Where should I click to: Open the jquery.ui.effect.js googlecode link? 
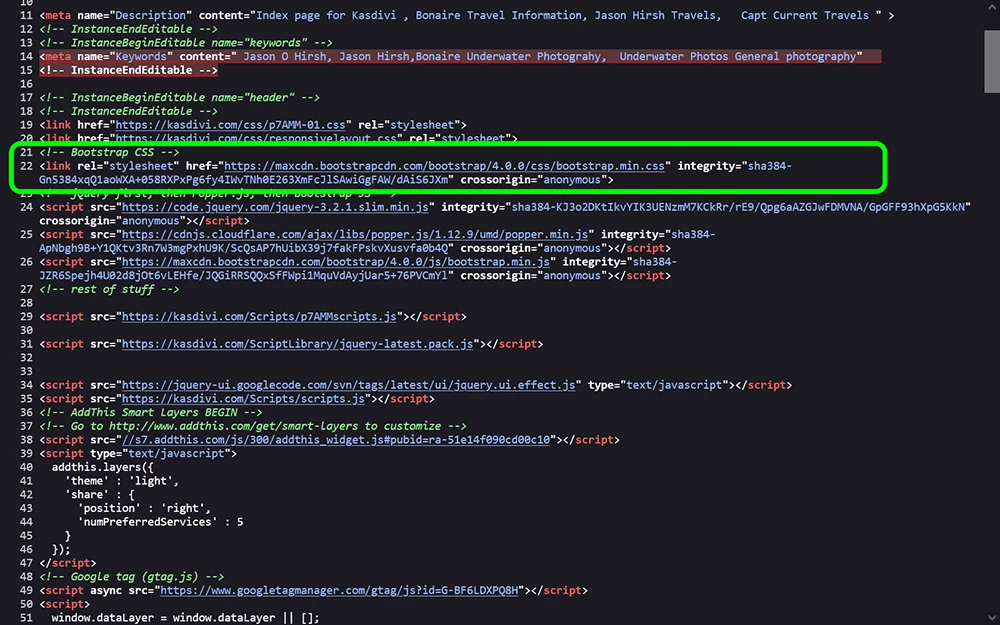point(348,385)
